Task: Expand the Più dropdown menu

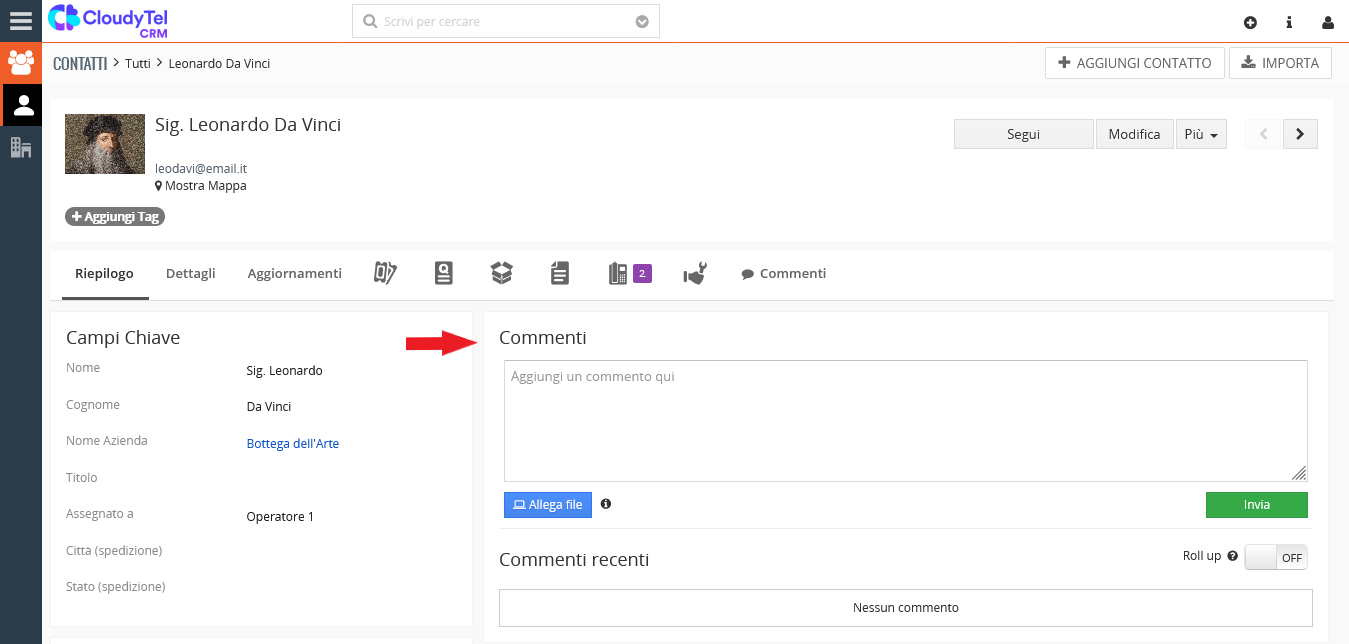Action: pos(1201,134)
